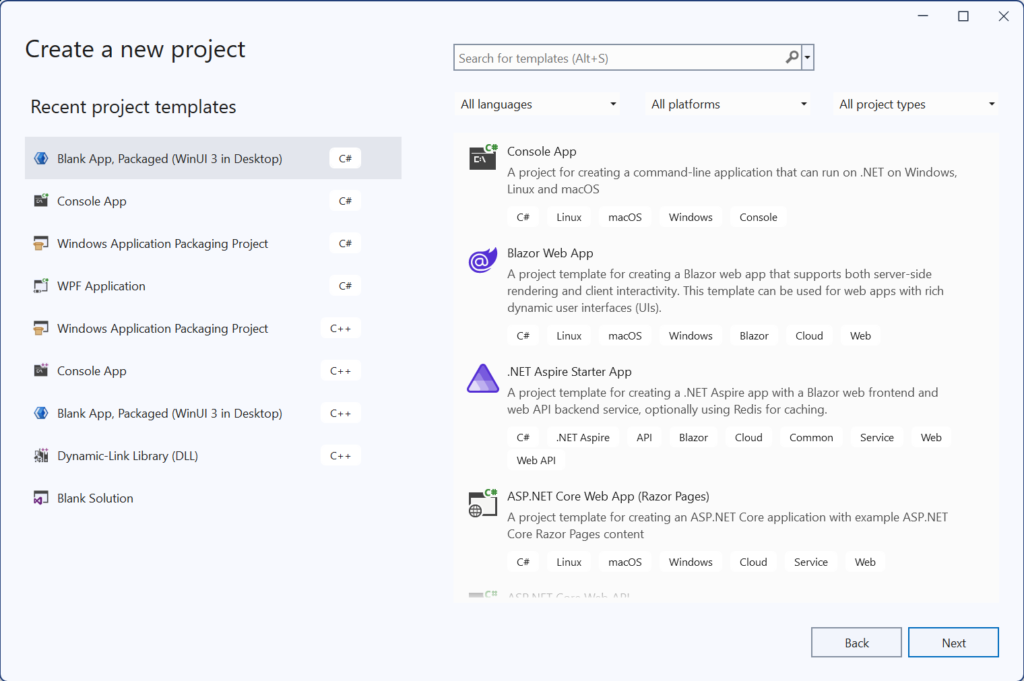
Task: Click the Blazor Web App description text
Action: [x=725, y=291]
